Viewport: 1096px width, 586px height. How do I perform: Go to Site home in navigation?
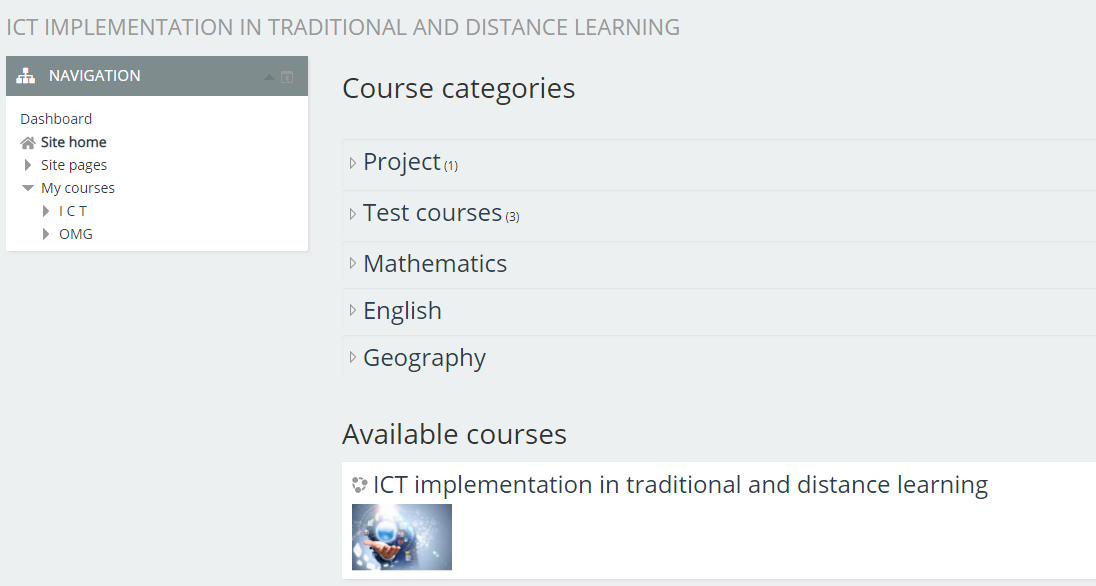point(74,142)
